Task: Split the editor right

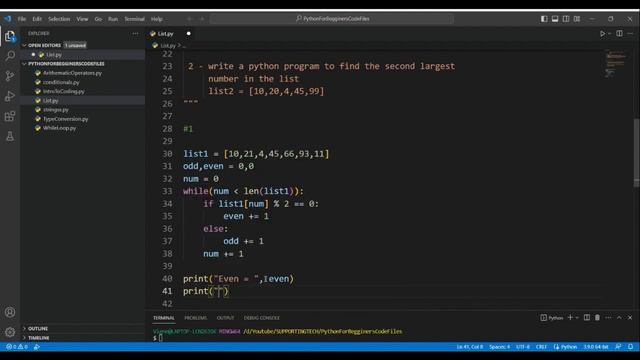Action: [x=619, y=33]
